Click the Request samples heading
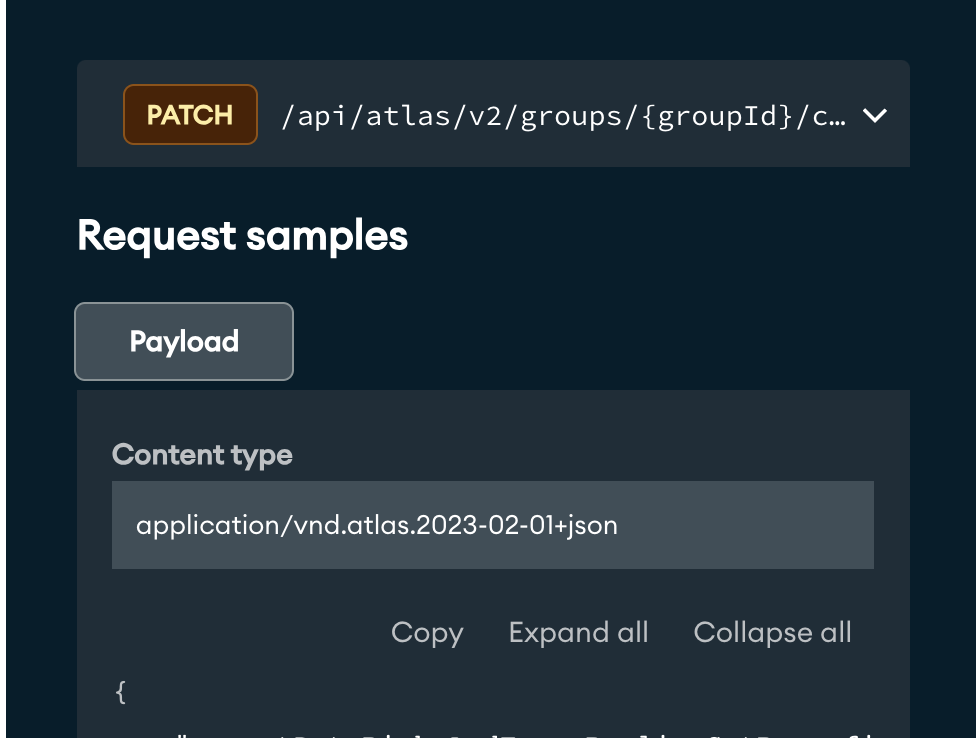The height and width of the screenshot is (738, 976). 242,236
